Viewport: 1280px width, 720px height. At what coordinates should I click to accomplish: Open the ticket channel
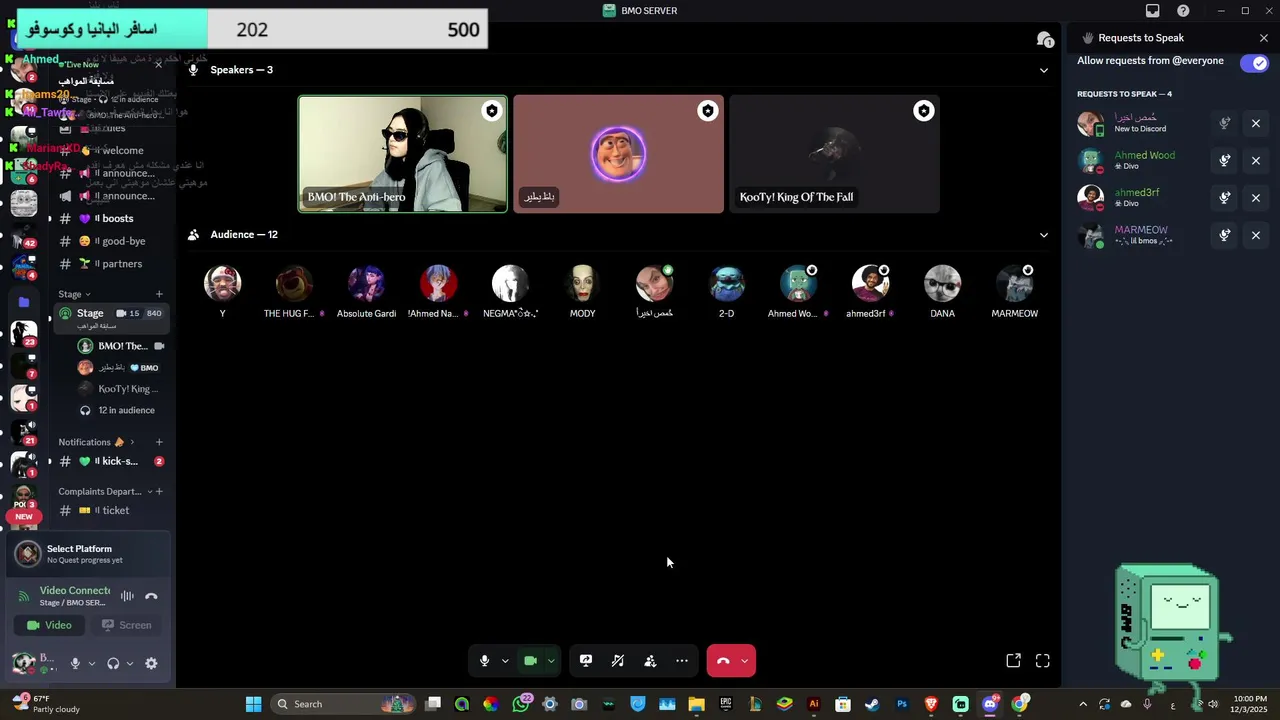click(x=110, y=510)
